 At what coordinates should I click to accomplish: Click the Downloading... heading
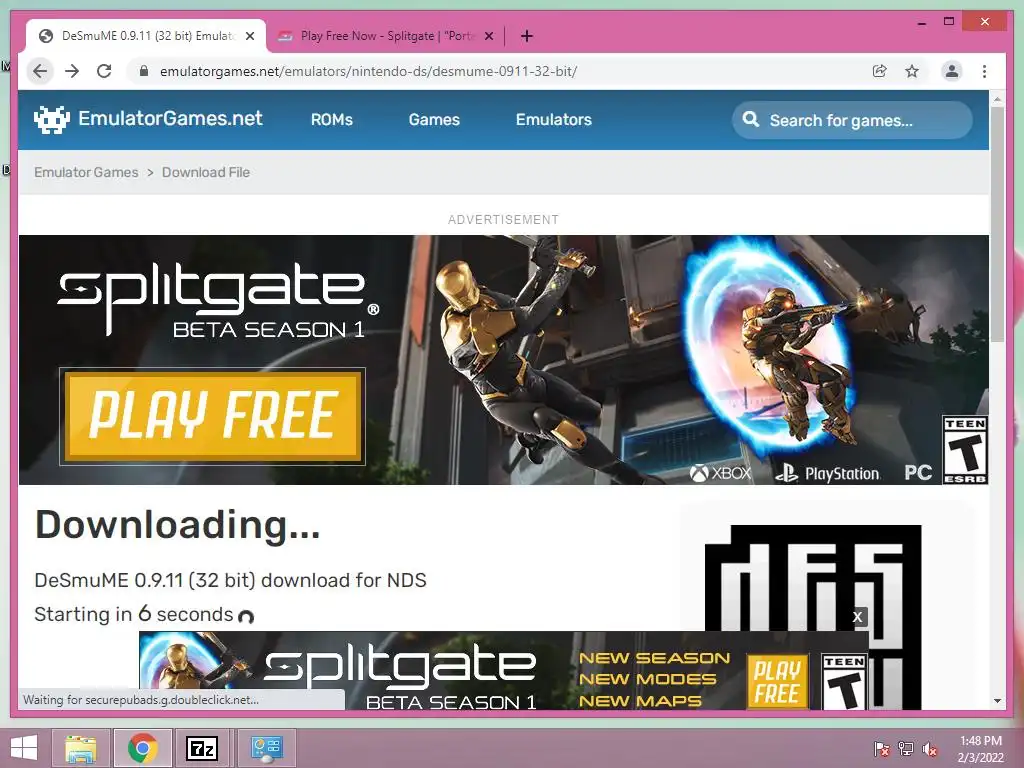pos(178,525)
